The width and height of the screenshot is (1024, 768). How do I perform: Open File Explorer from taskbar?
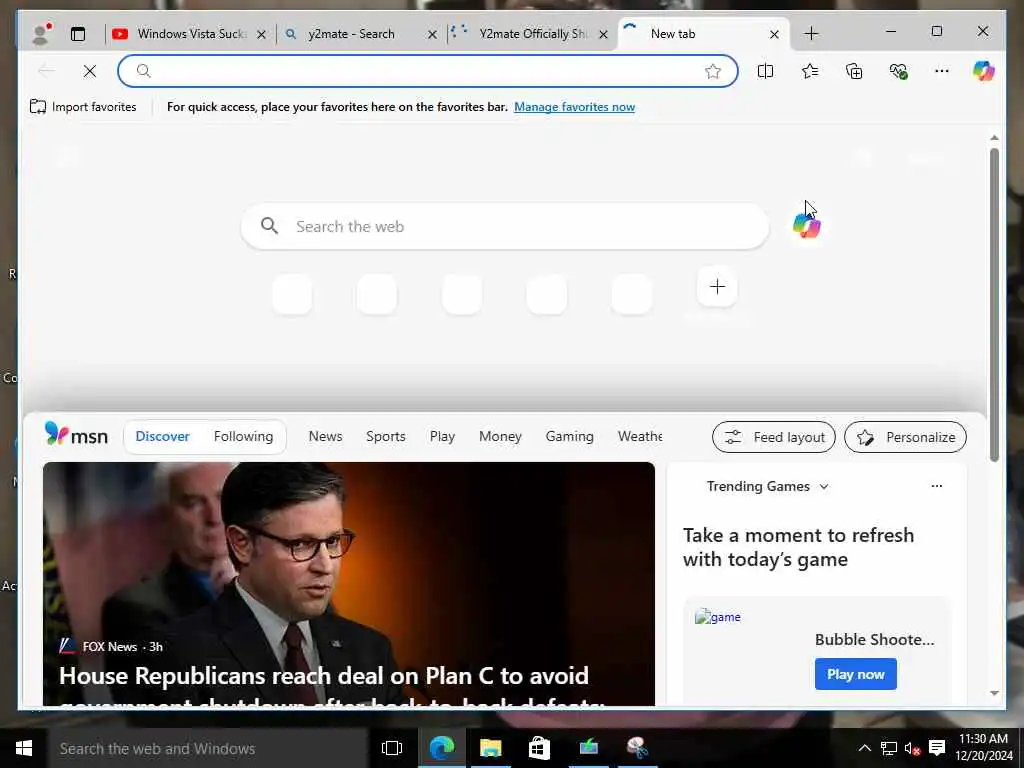tap(490, 748)
